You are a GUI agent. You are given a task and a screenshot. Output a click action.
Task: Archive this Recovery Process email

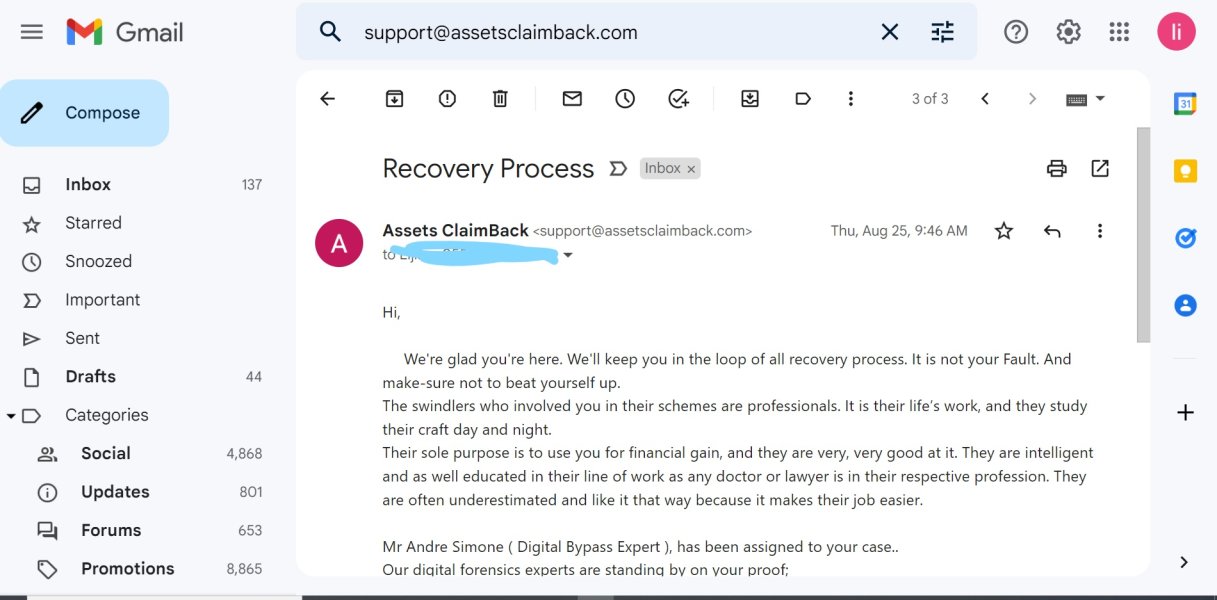(395, 98)
